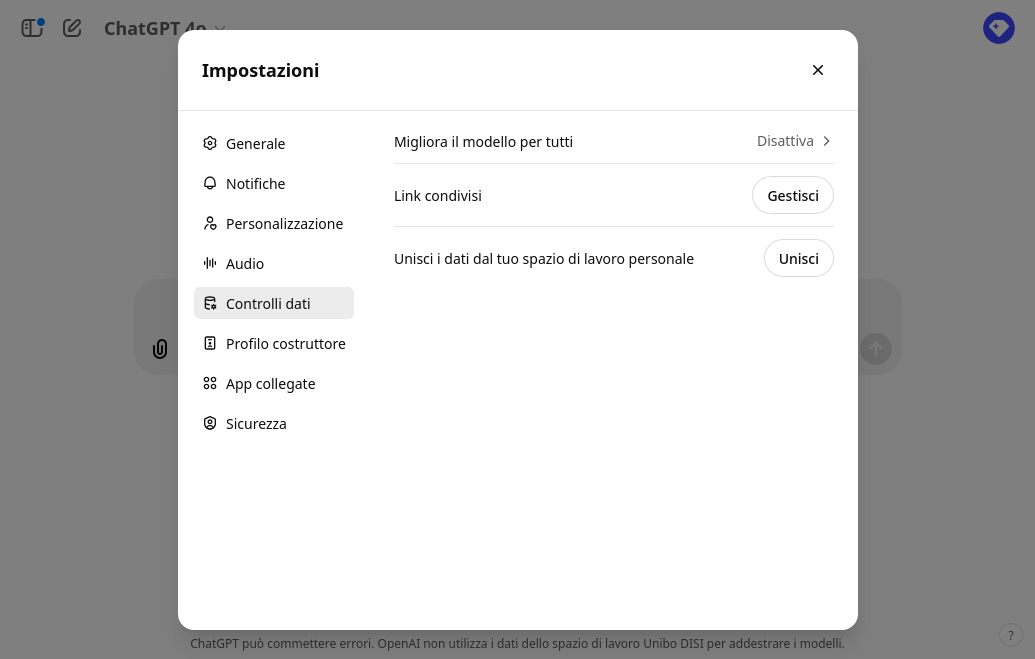Click the Notifiche bell icon
Image resolution: width=1035 pixels, height=659 pixels.
(x=210, y=183)
